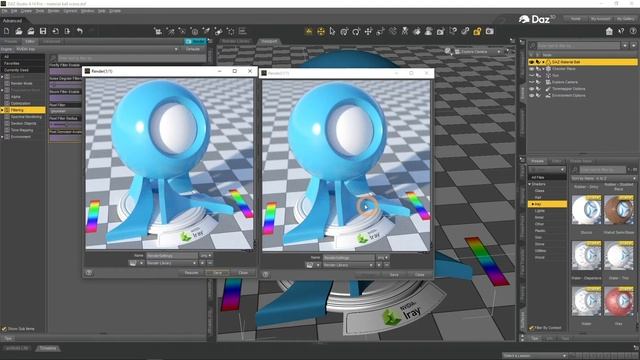Toggle the Show Sub Items checkbox

click(4, 329)
